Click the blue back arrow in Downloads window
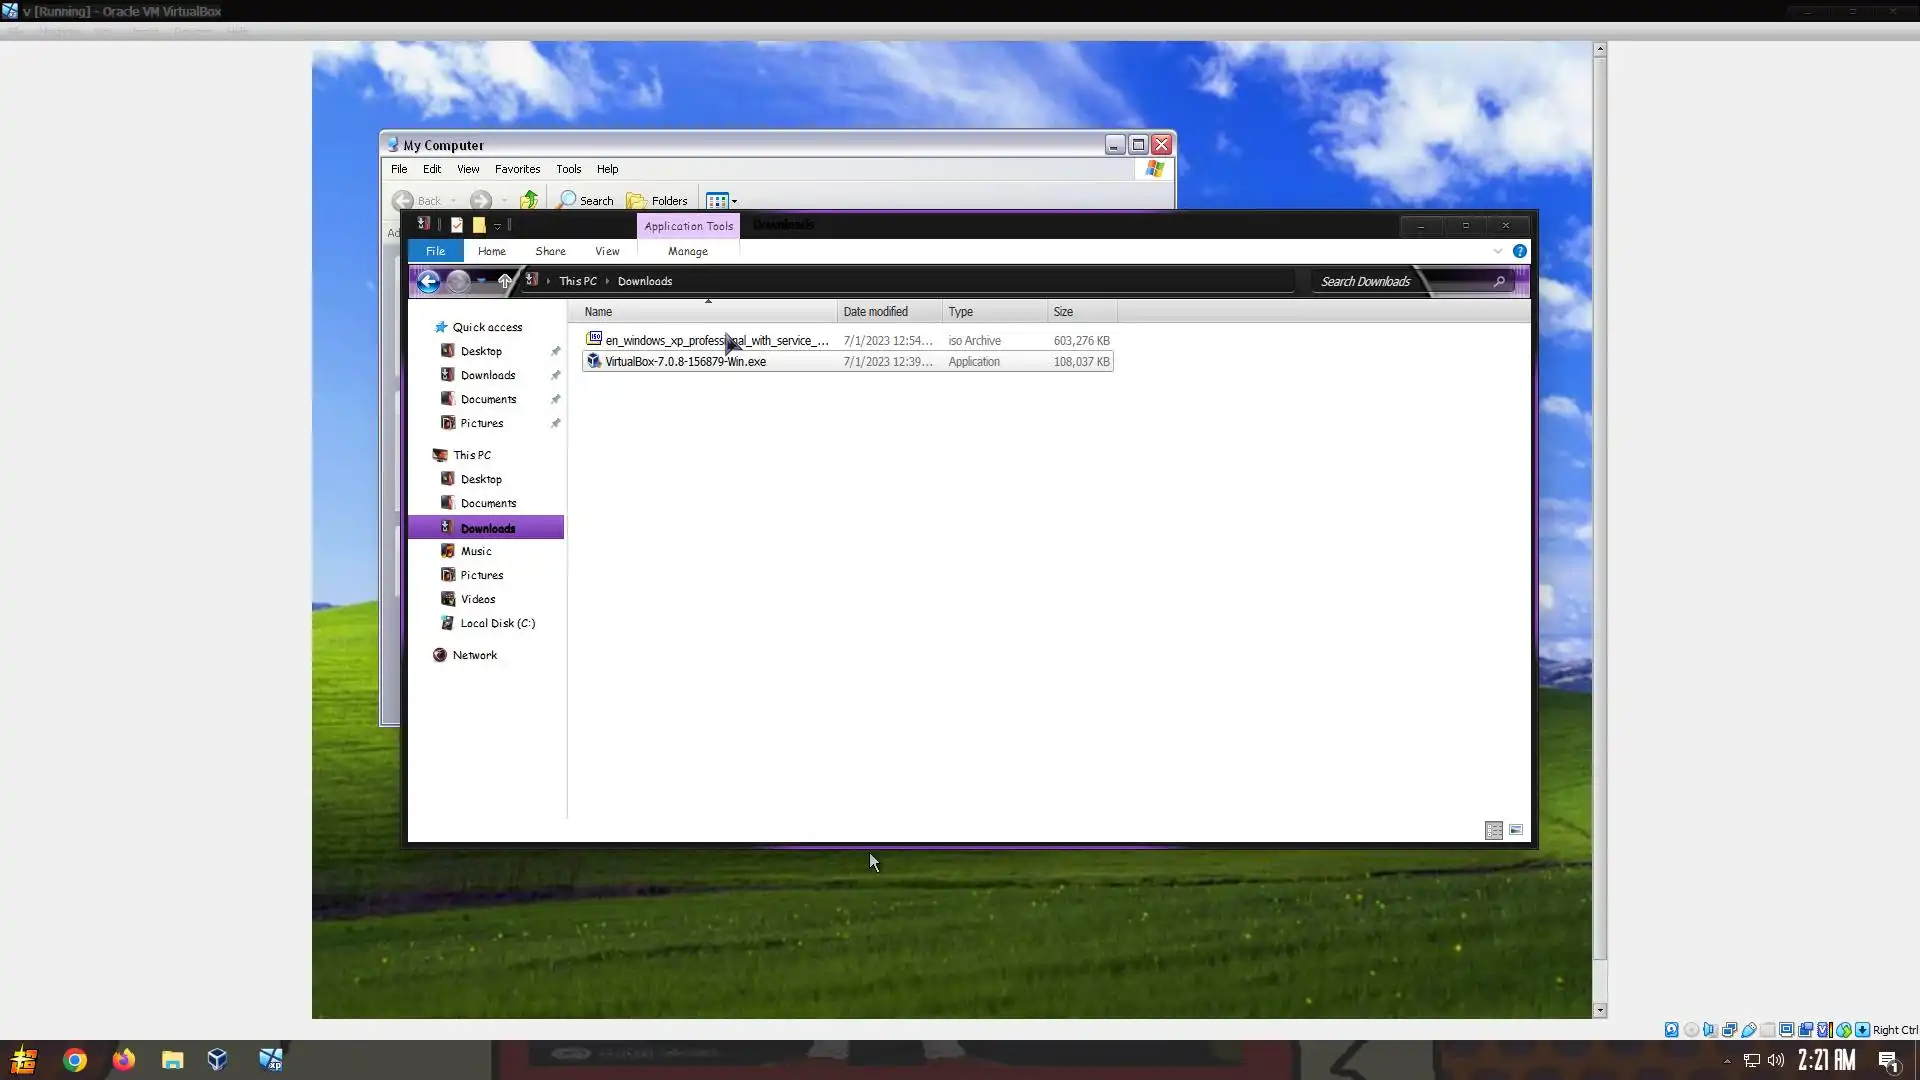1920x1080 pixels. pyautogui.click(x=428, y=282)
